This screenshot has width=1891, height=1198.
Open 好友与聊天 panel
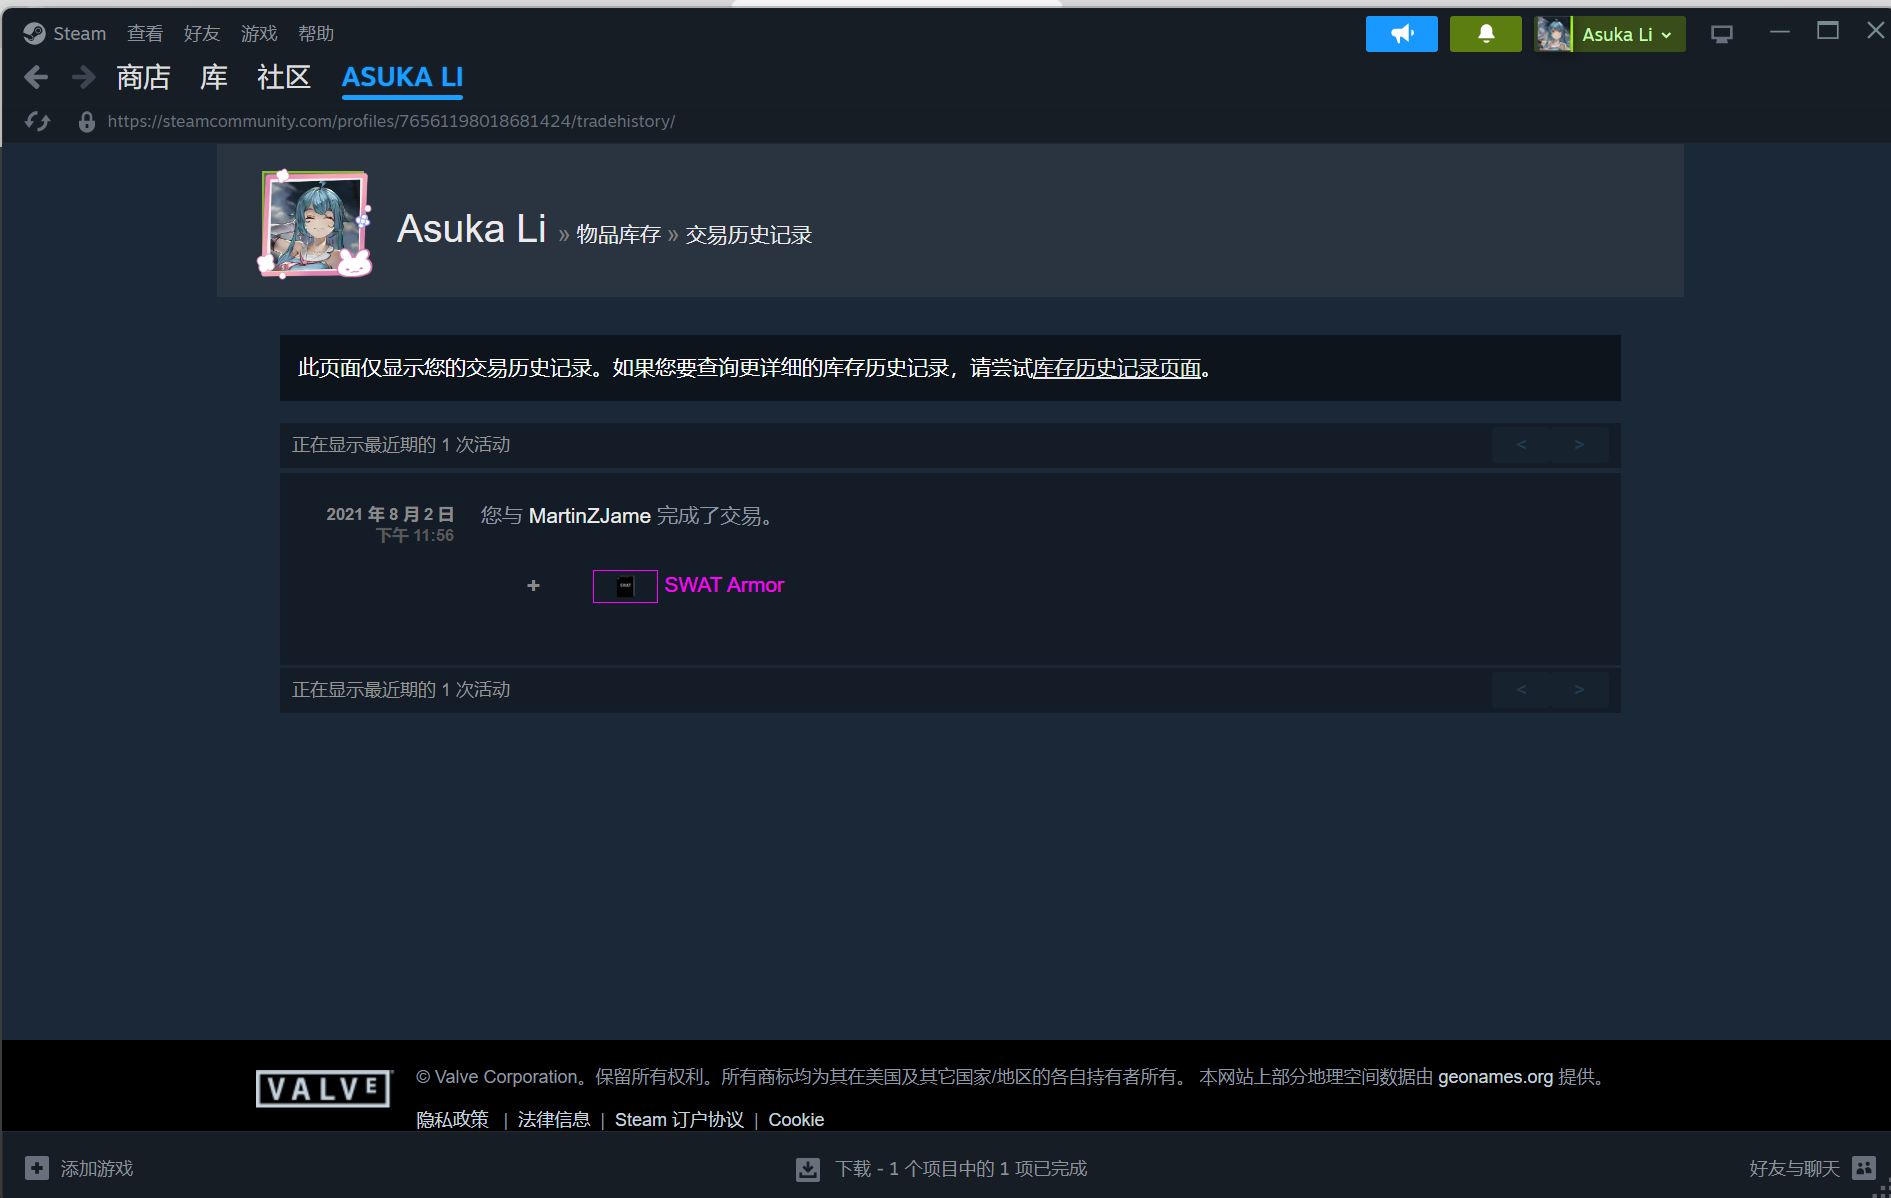(1794, 1169)
